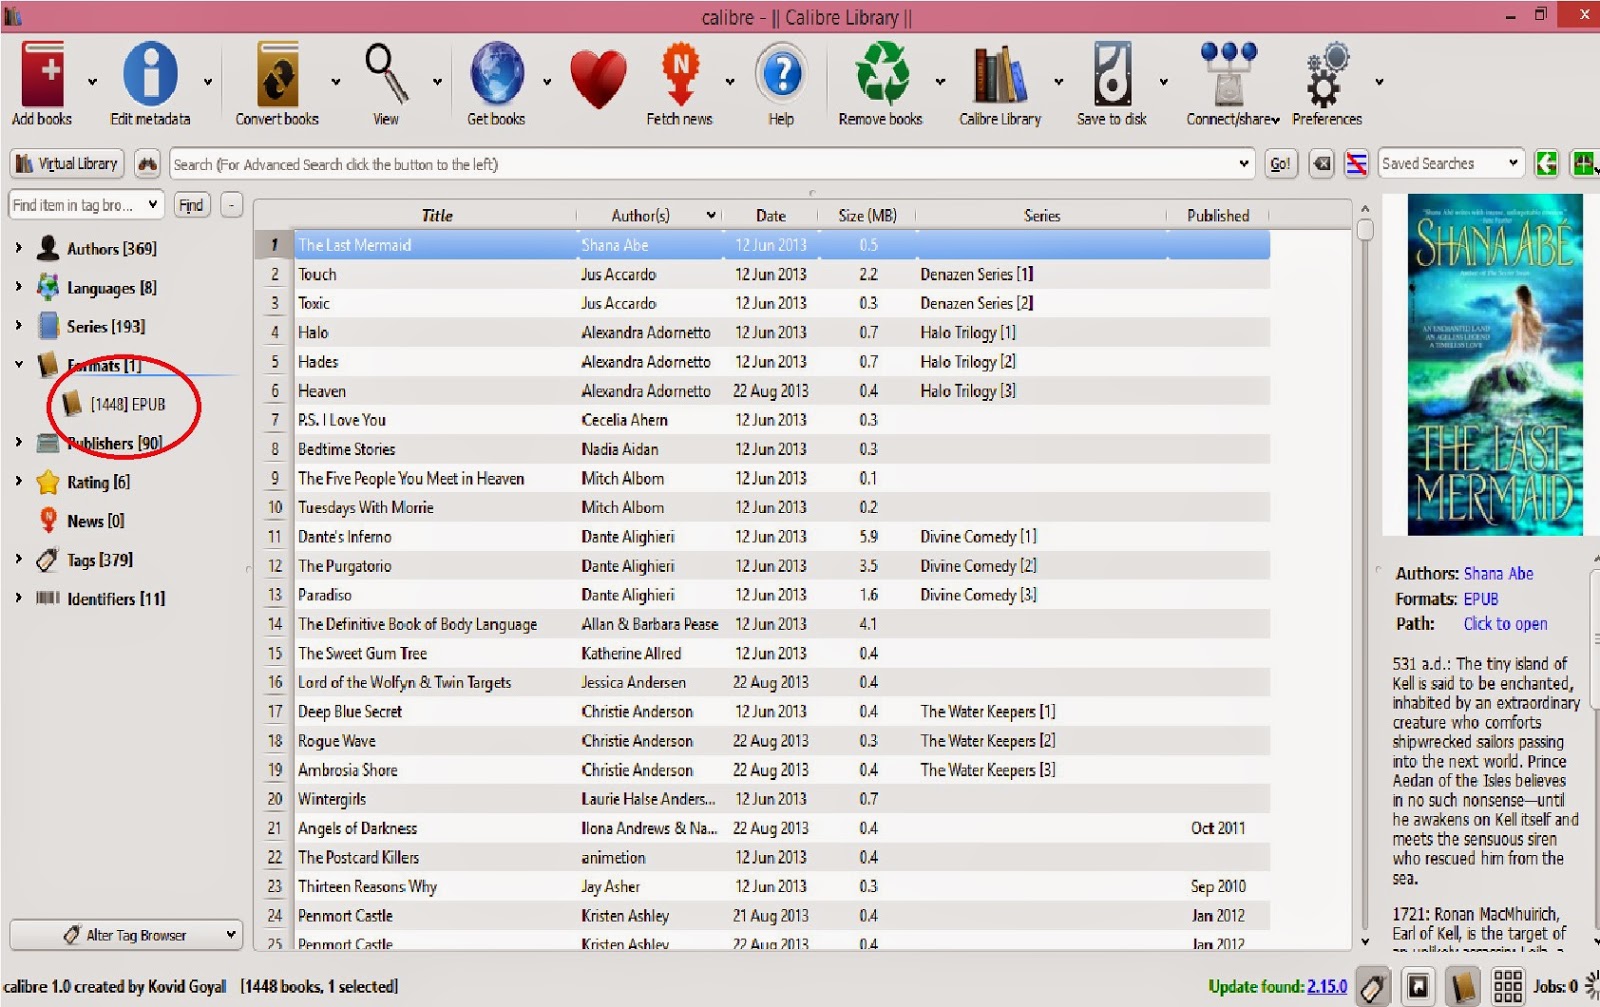
Task: Sort by the Published column header
Action: 1218,216
